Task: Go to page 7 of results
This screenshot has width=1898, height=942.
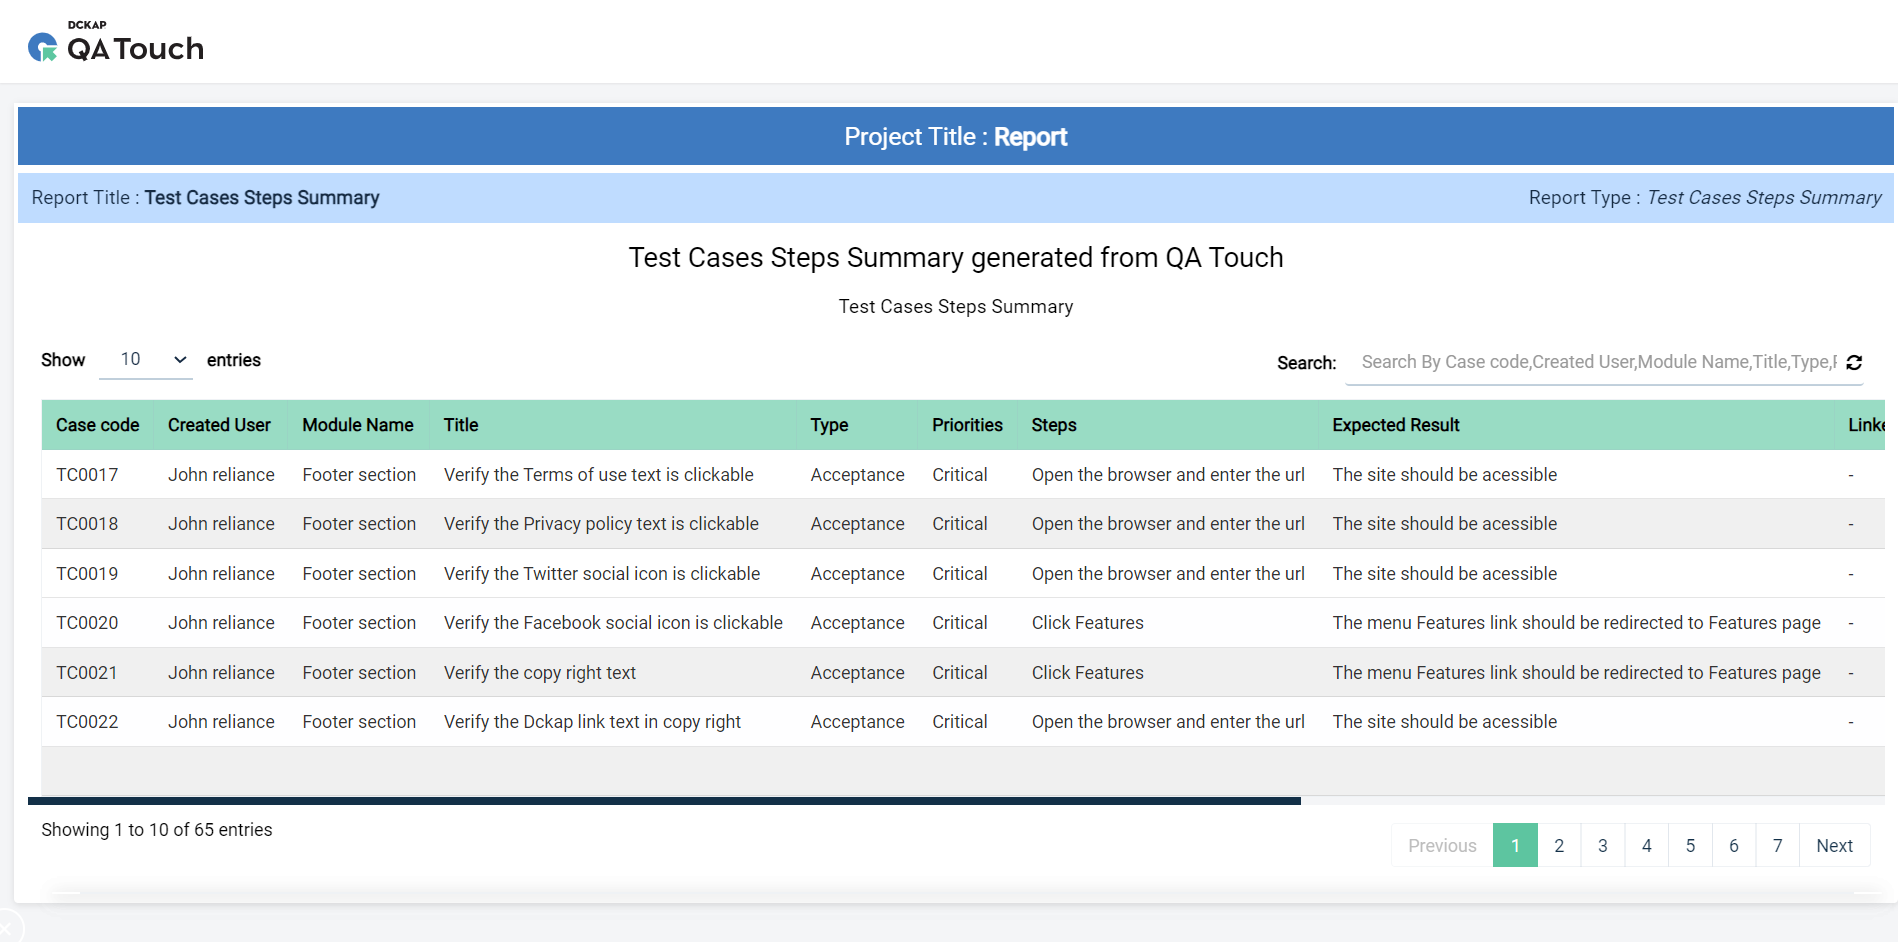Action: click(x=1778, y=846)
